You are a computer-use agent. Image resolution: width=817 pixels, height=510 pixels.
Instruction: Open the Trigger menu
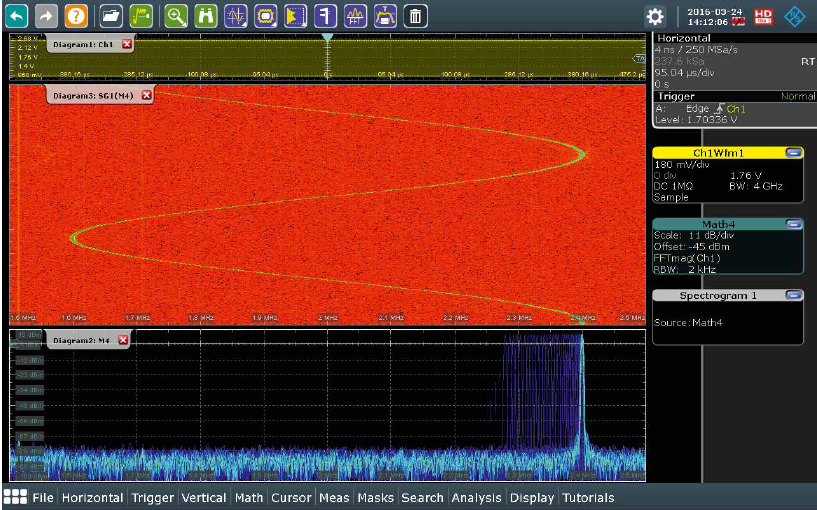point(153,498)
